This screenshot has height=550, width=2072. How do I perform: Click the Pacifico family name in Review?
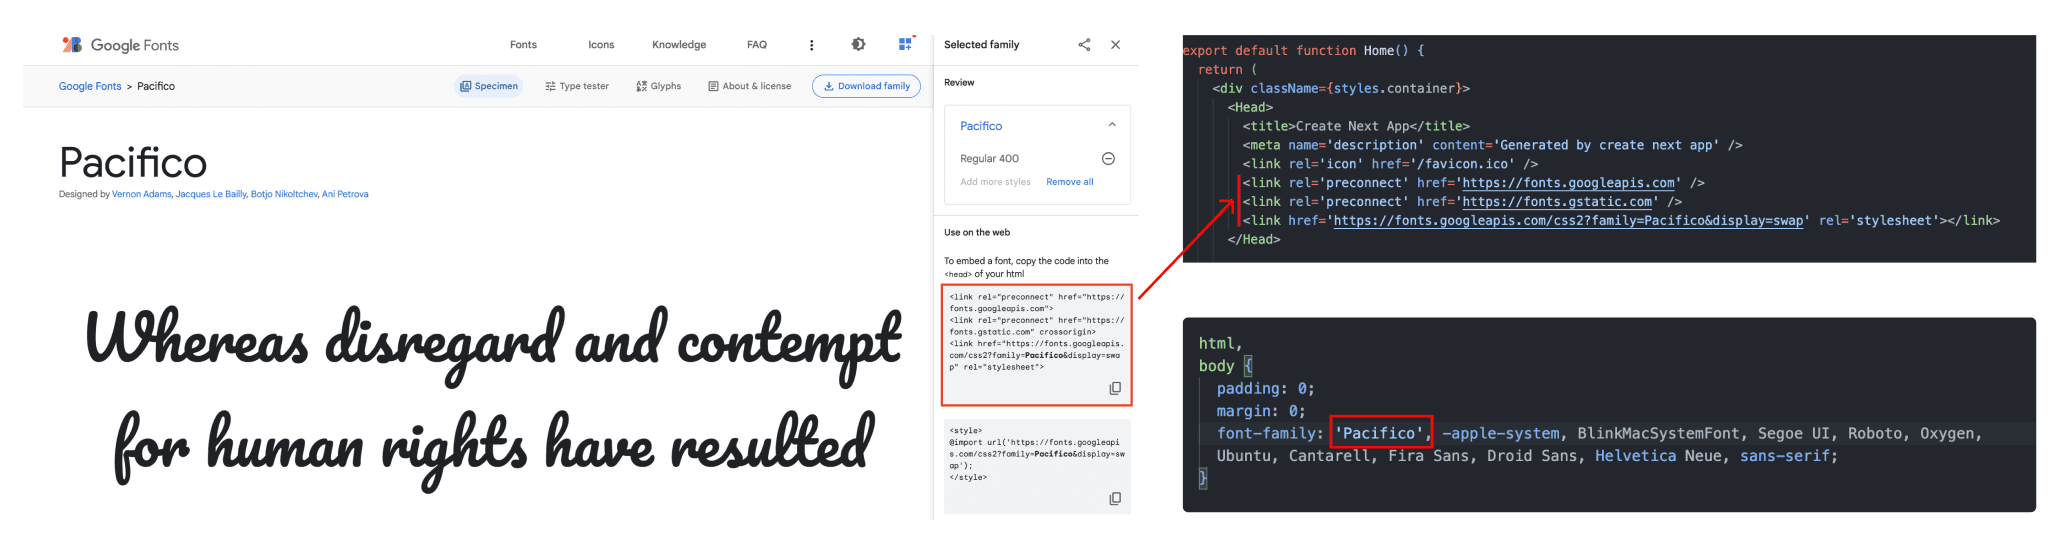981,126
